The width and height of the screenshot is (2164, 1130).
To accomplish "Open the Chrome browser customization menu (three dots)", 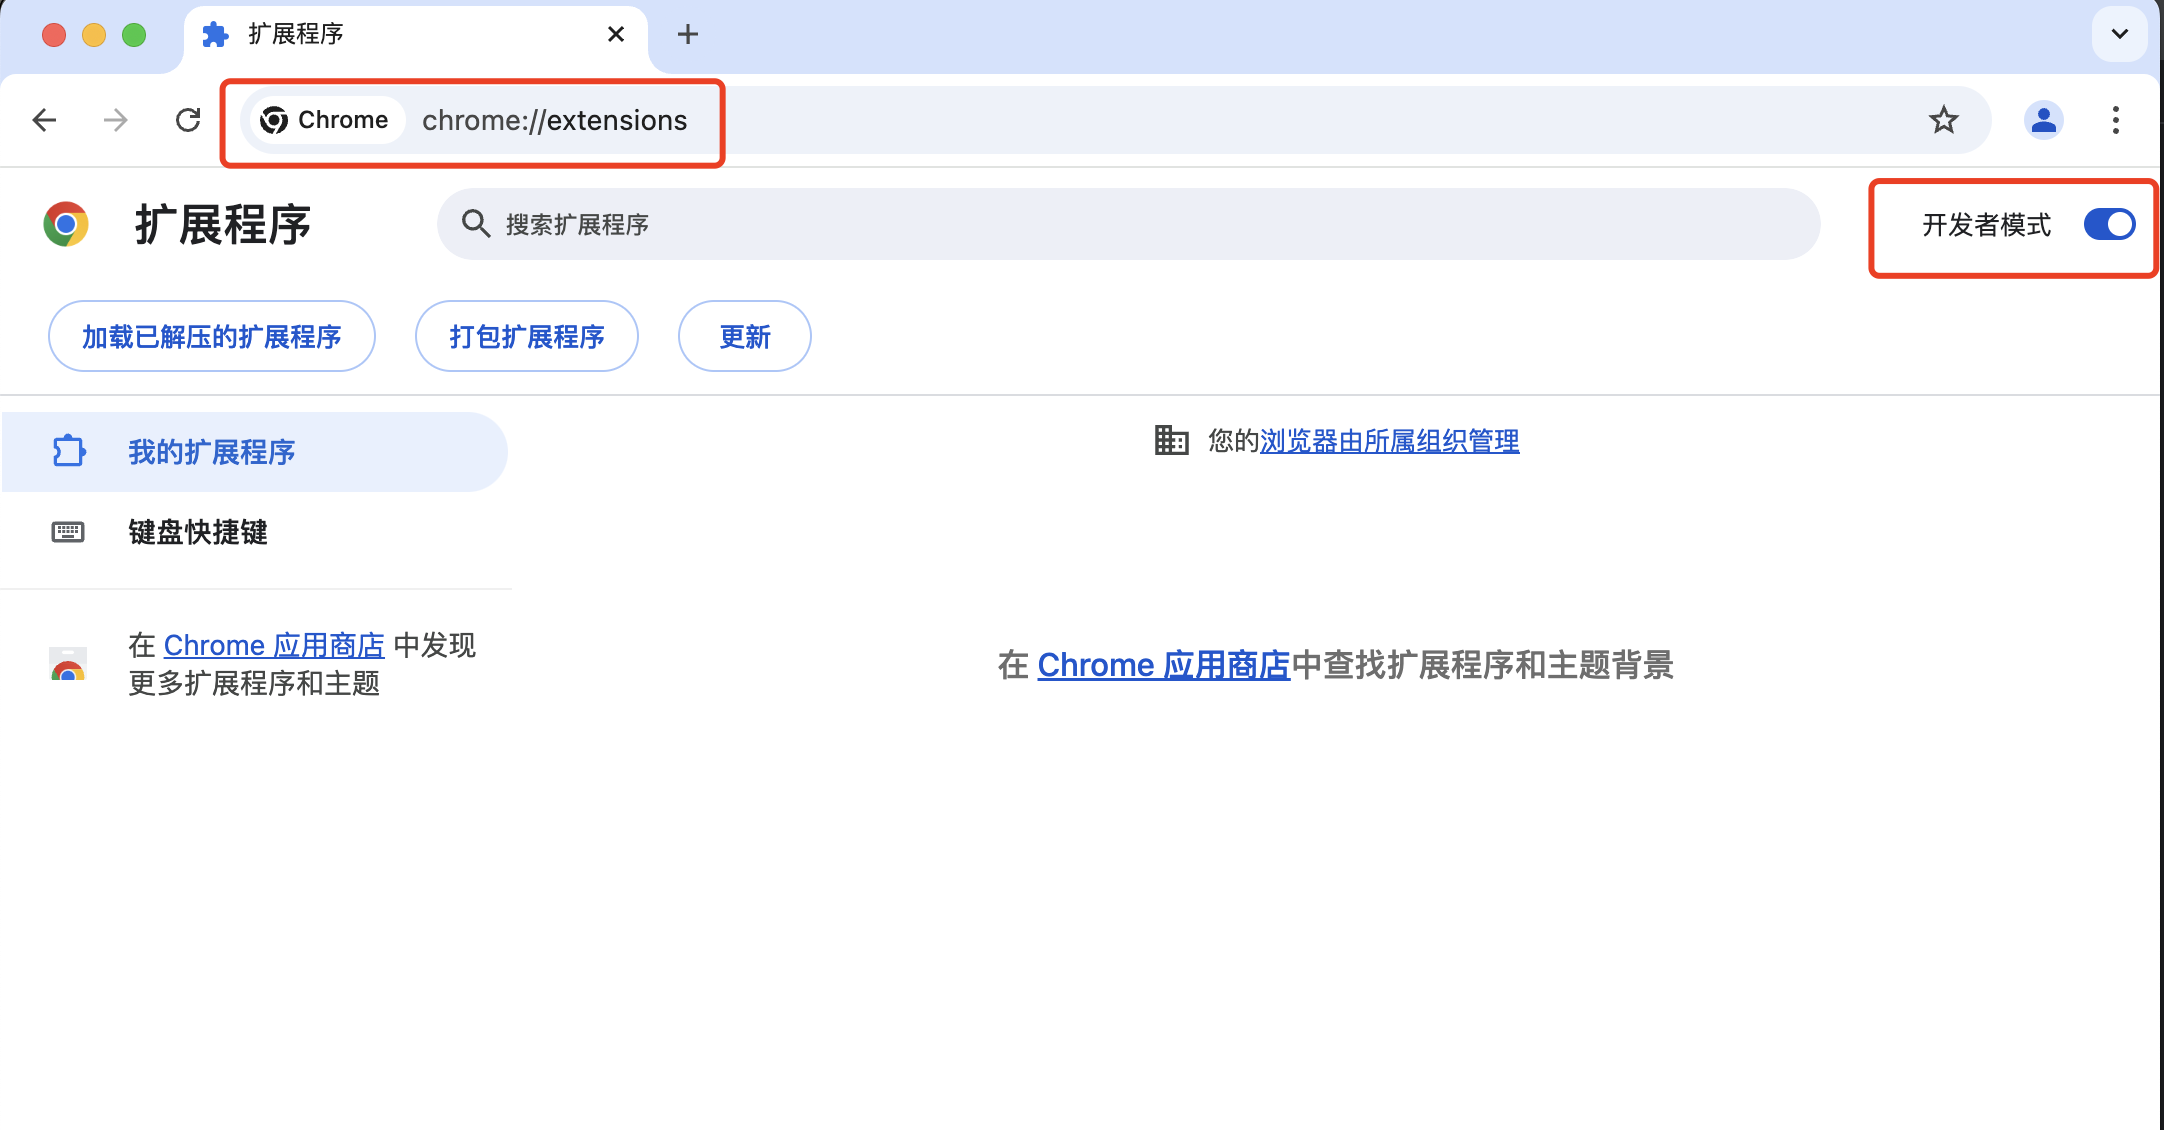I will [2116, 120].
